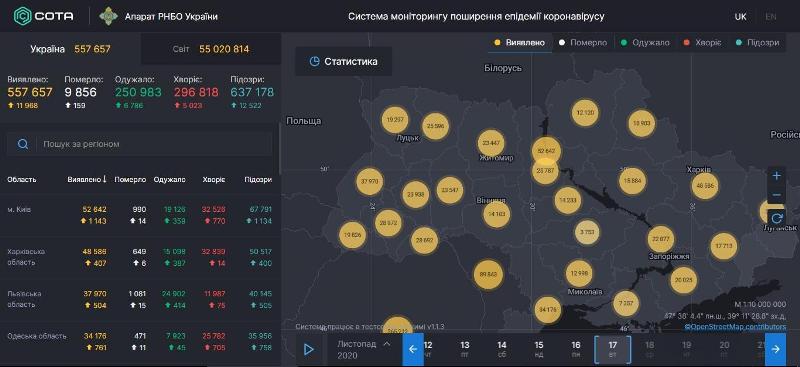Toggle the Одужало map layer
Screen dimensions: 800x367
coord(645,43)
